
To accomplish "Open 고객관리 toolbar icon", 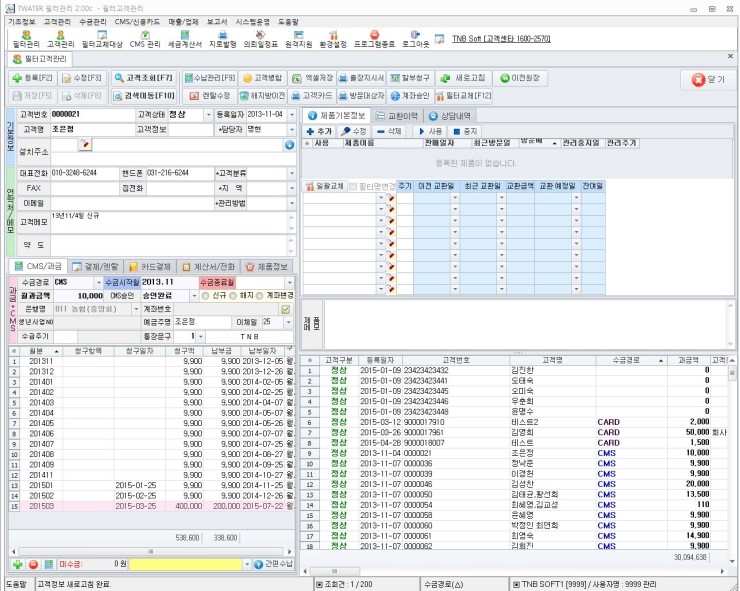I will [x=60, y=39].
